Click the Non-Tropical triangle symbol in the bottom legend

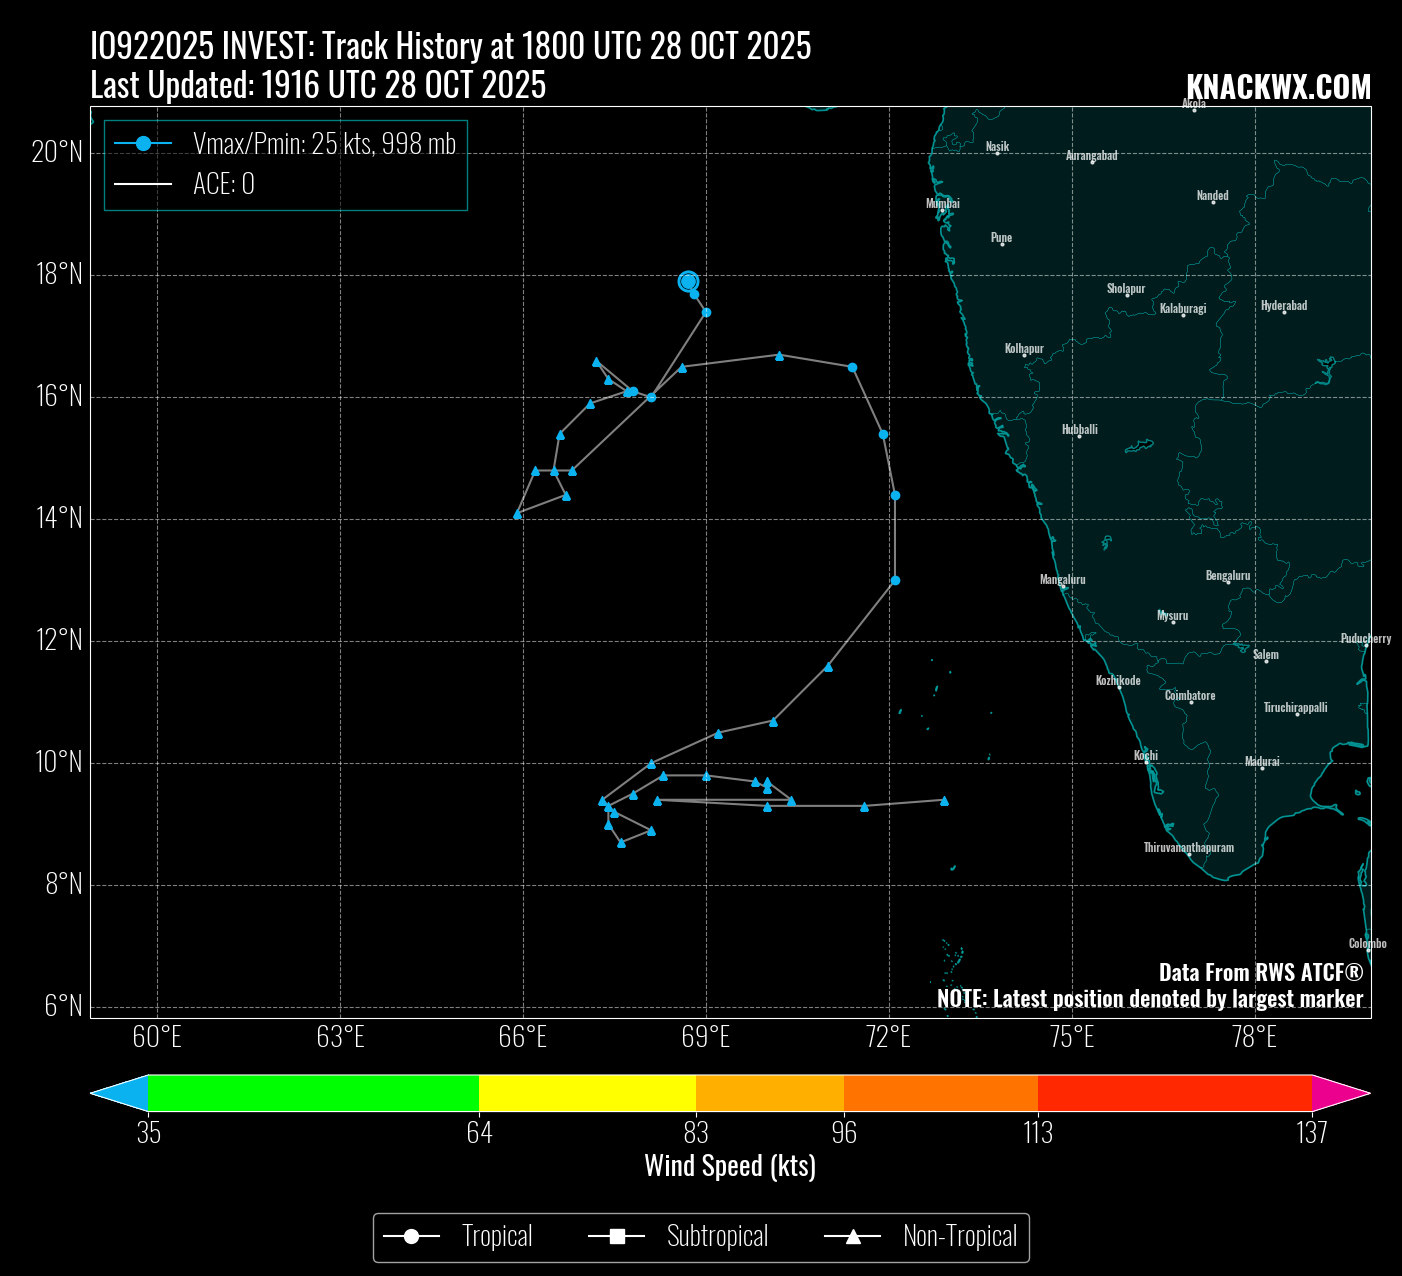(853, 1237)
